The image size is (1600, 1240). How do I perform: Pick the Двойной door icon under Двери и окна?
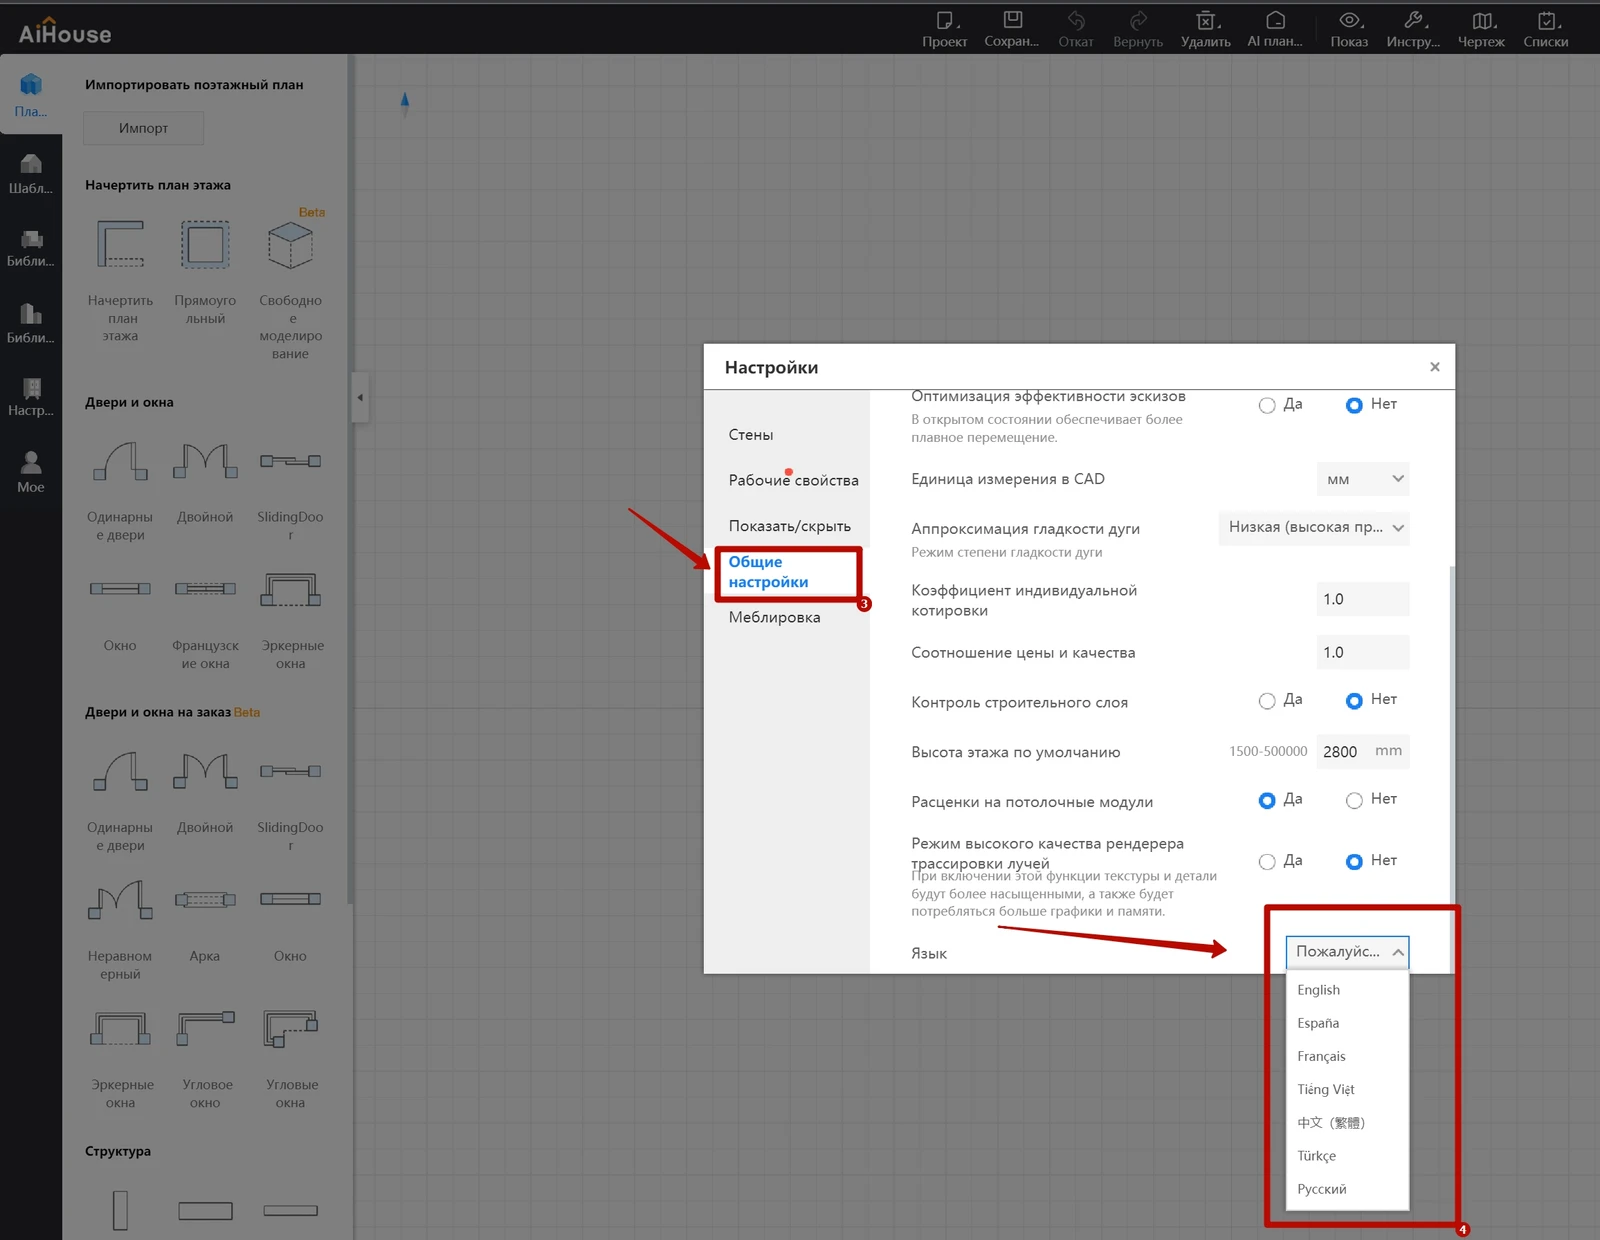205,462
